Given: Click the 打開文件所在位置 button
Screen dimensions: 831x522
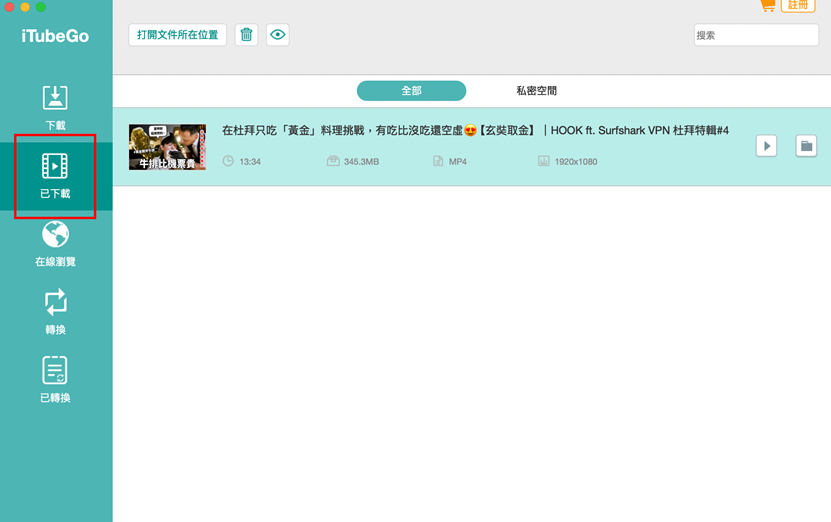Looking at the screenshot, I should coord(178,35).
